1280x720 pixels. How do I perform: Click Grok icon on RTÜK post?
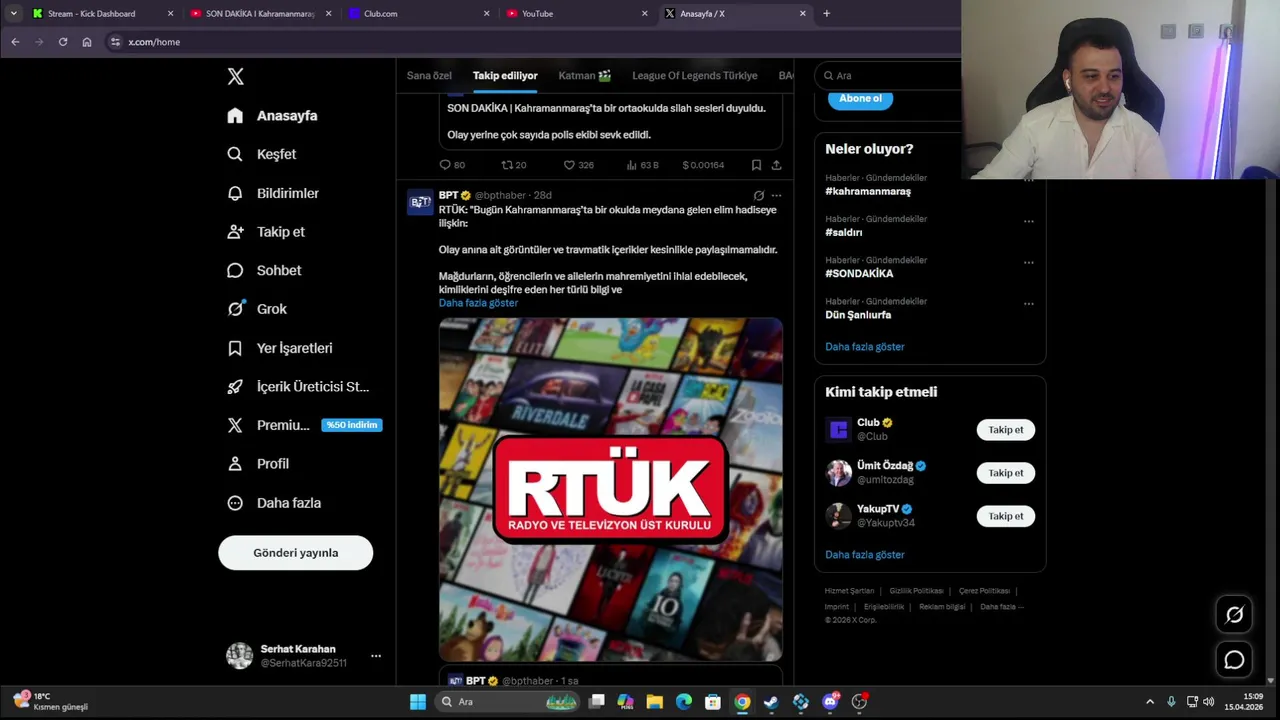pos(759,195)
